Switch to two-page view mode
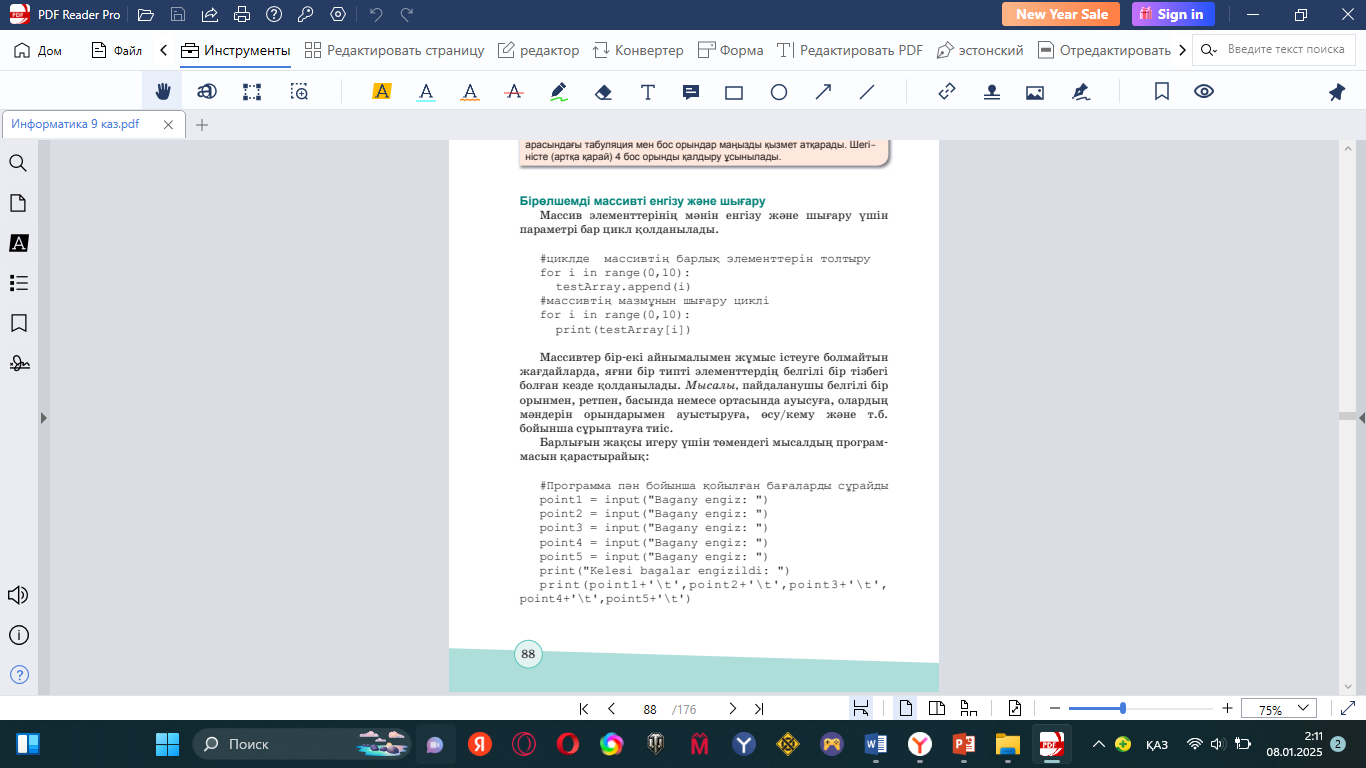The image size is (1366, 768). click(937, 709)
